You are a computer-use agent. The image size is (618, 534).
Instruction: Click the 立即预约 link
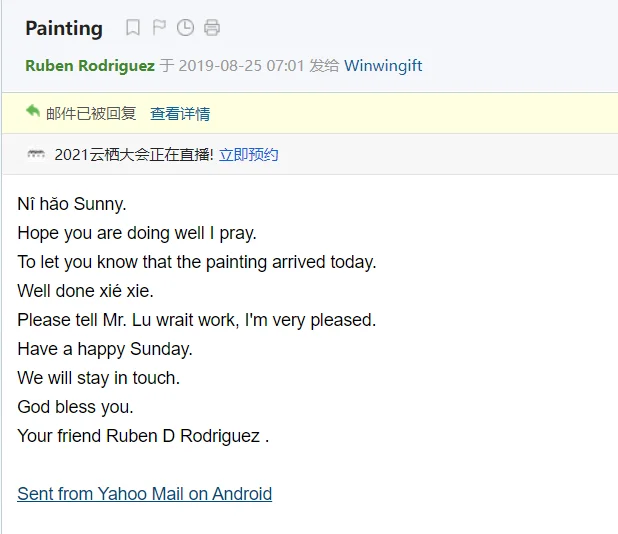pyautogui.click(x=248, y=155)
